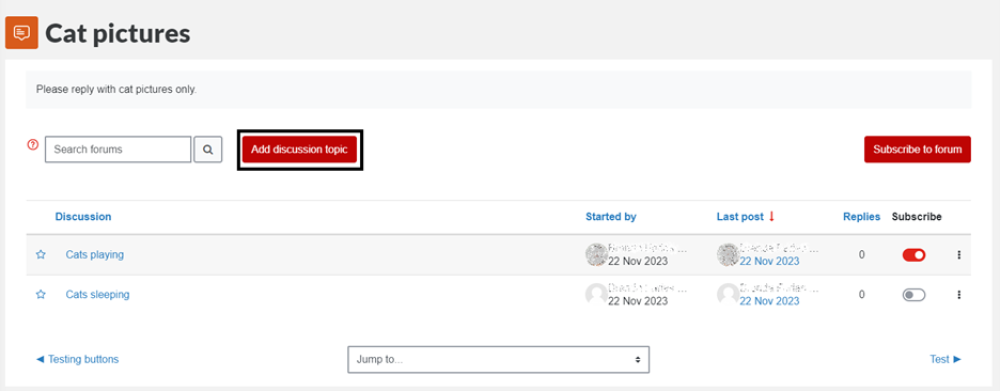Click the magnifying glass search button
Screen dimensions: 1000x391
point(208,149)
